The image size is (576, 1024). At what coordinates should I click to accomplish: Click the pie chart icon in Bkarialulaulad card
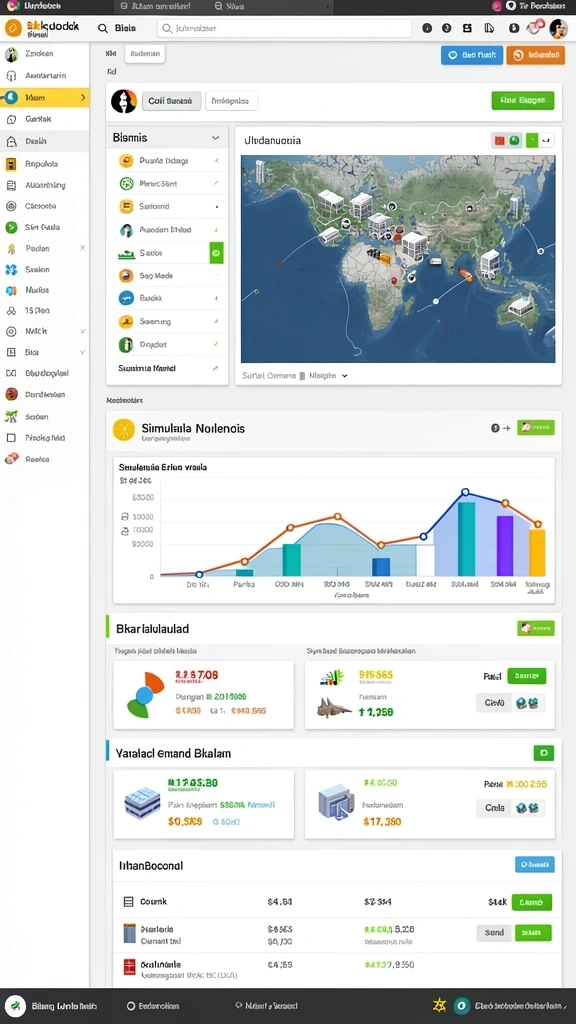pyautogui.click(x=145, y=695)
